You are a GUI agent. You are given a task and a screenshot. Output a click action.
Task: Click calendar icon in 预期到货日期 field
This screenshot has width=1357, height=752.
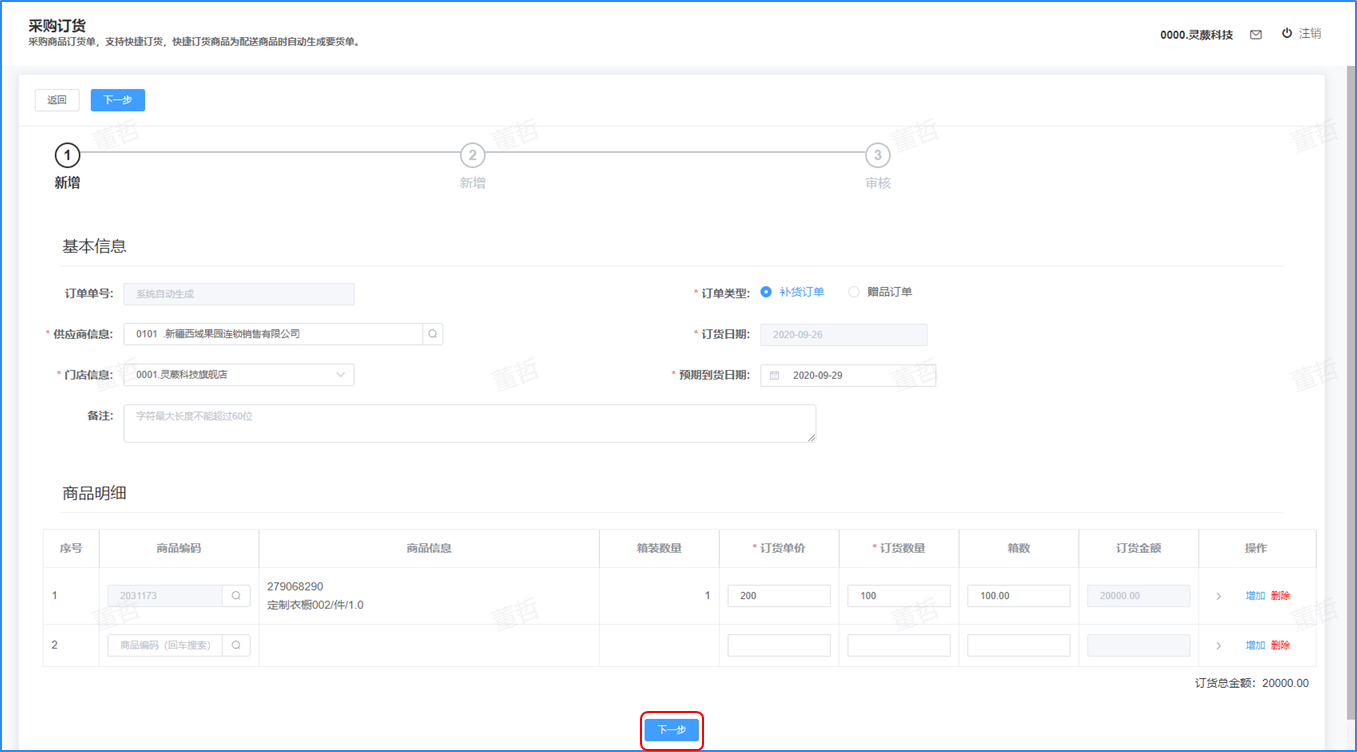tap(774, 375)
